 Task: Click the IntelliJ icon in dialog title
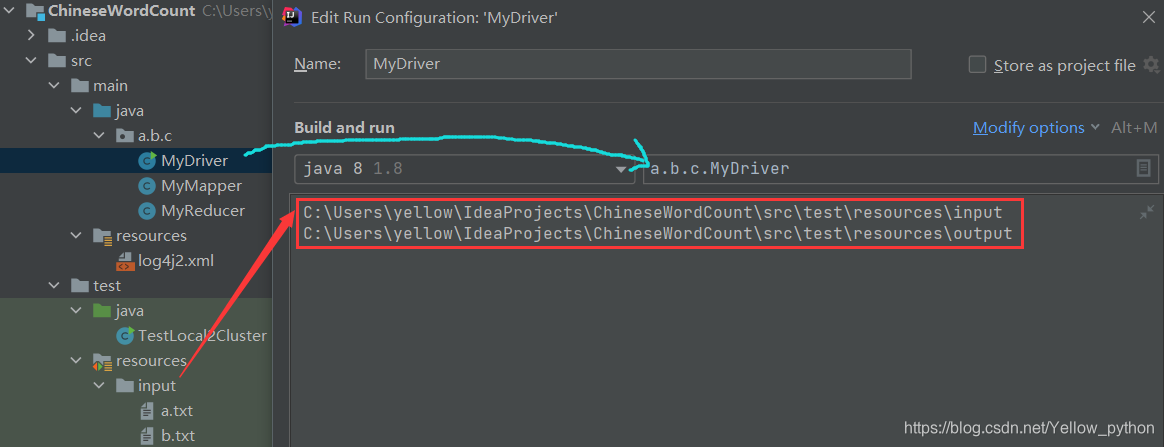click(293, 16)
